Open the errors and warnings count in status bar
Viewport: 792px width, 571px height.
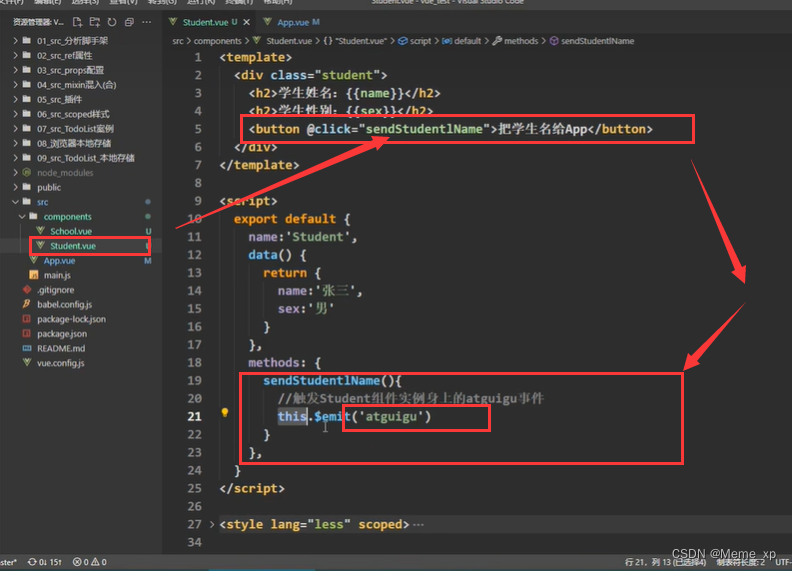[89, 562]
